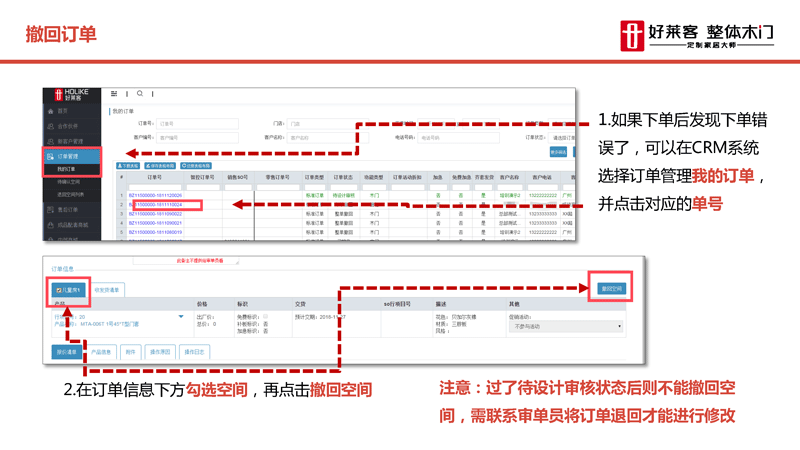Click the home icon beside 首页

pyautogui.click(x=51, y=111)
